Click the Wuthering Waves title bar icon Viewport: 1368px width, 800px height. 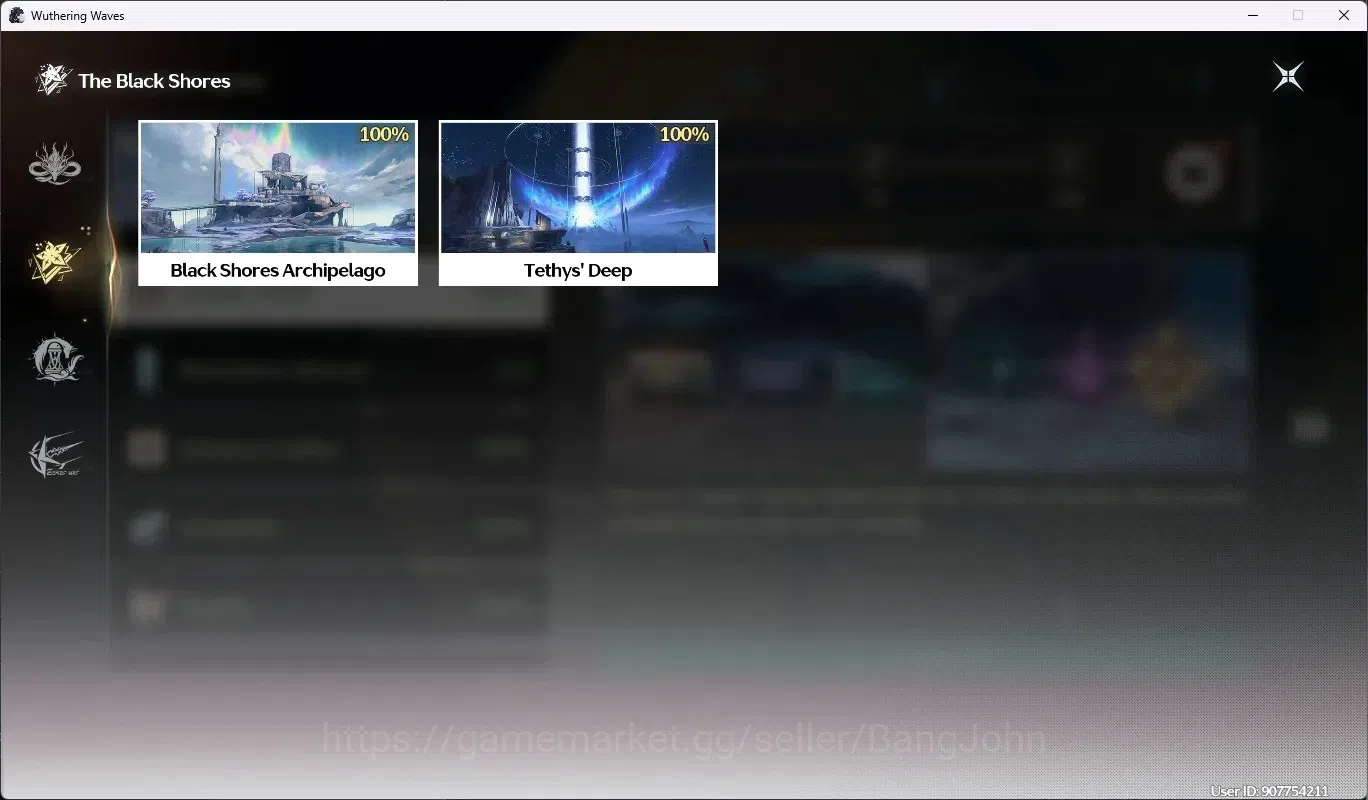pyautogui.click(x=16, y=15)
